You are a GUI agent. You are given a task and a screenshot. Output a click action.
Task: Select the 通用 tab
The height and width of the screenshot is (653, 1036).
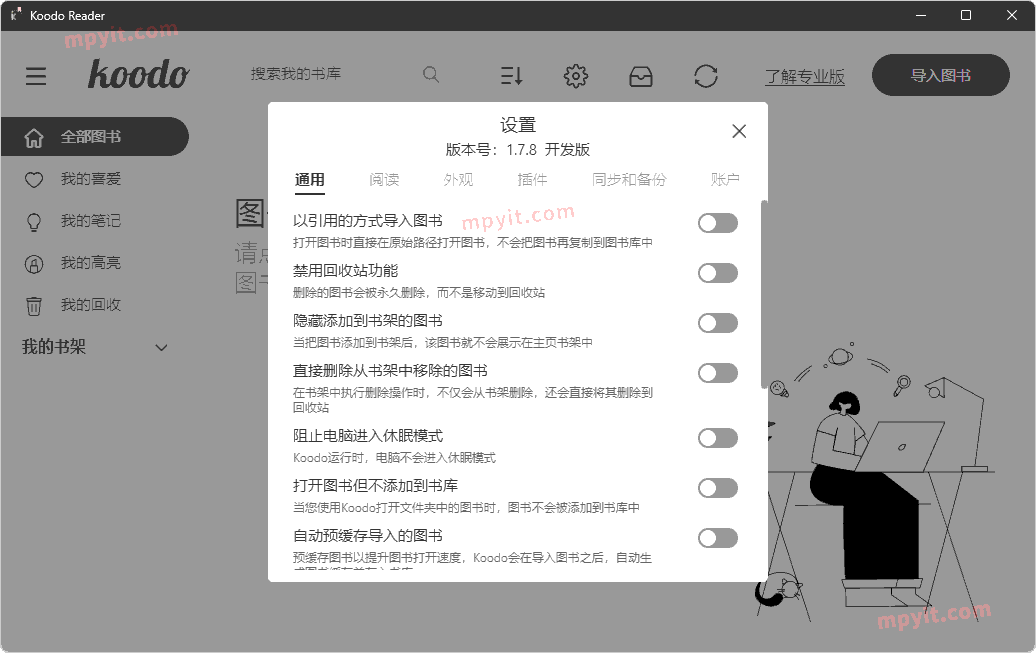309,180
